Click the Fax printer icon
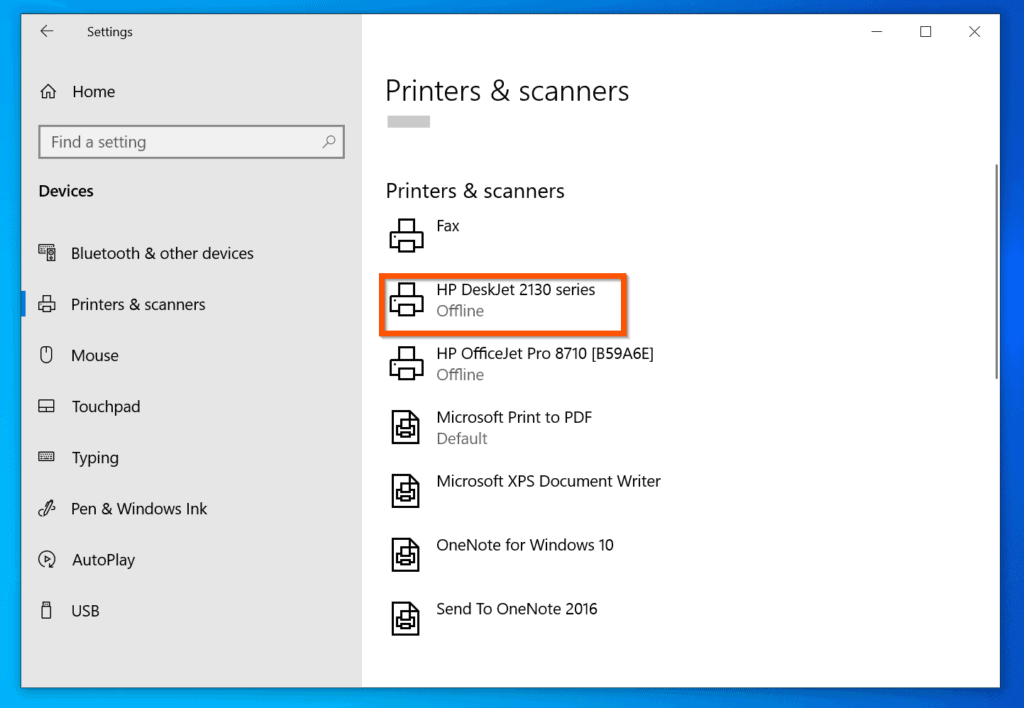 point(406,236)
